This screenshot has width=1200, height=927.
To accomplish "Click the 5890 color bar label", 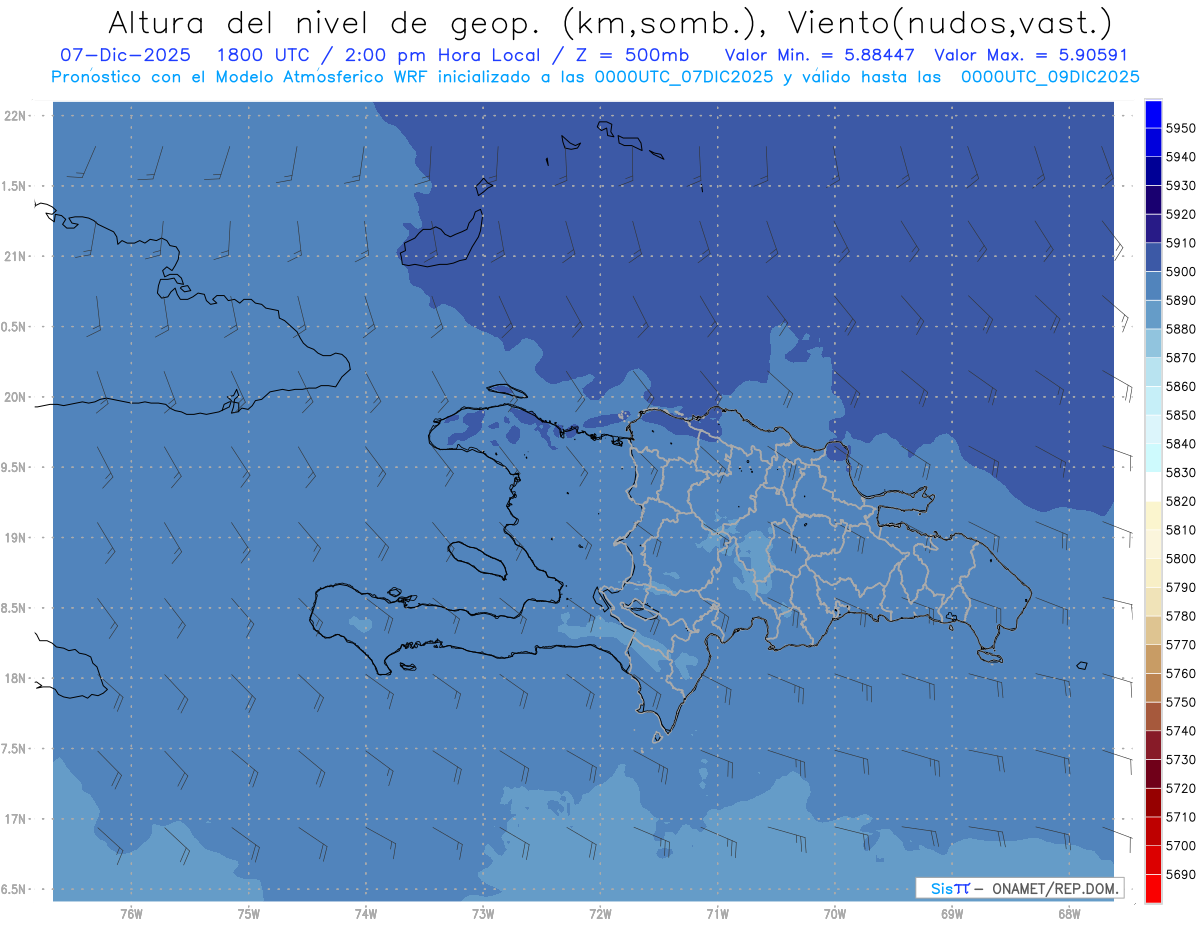I will pyautogui.click(x=1180, y=300).
